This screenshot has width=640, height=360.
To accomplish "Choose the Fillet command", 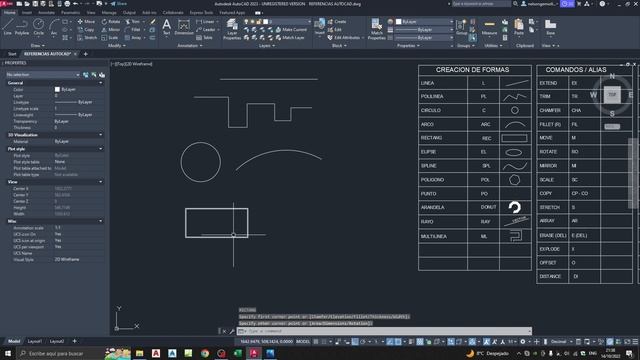I will (133, 29).
